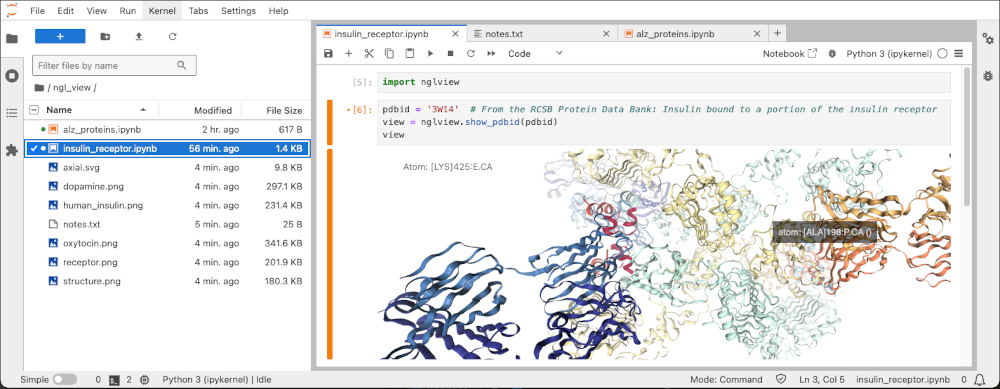Viewport: 1000px width, 389px height.
Task: Close the notes.txt tab
Action: click(606, 33)
